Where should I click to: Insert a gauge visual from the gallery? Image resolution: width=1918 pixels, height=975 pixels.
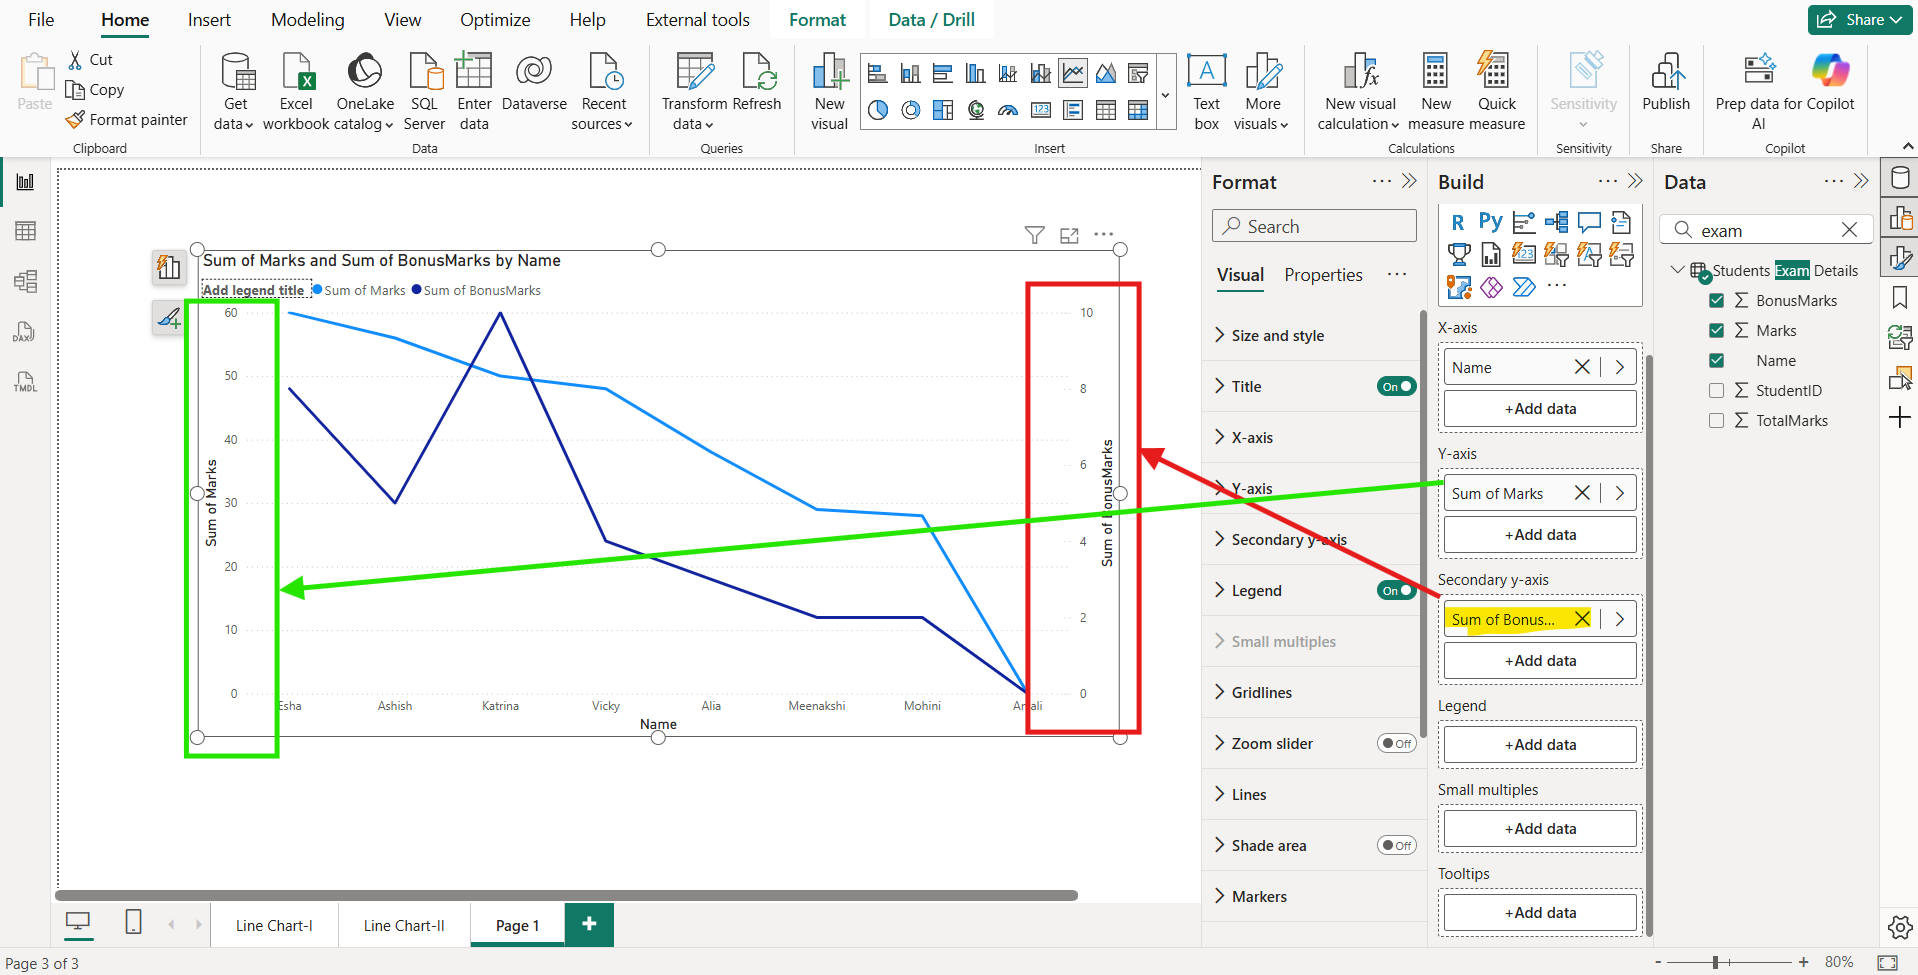click(1008, 111)
